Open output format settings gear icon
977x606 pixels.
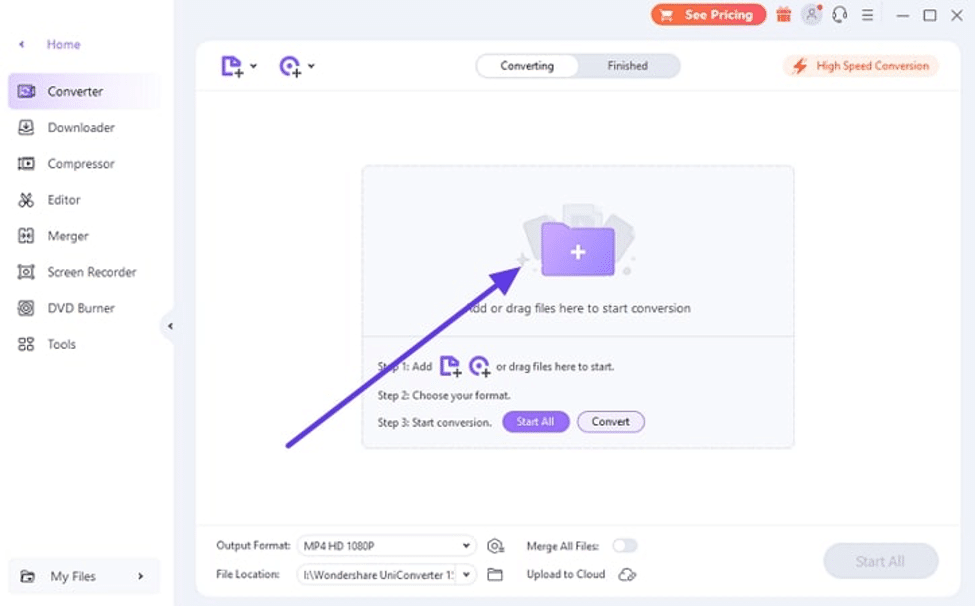point(495,546)
